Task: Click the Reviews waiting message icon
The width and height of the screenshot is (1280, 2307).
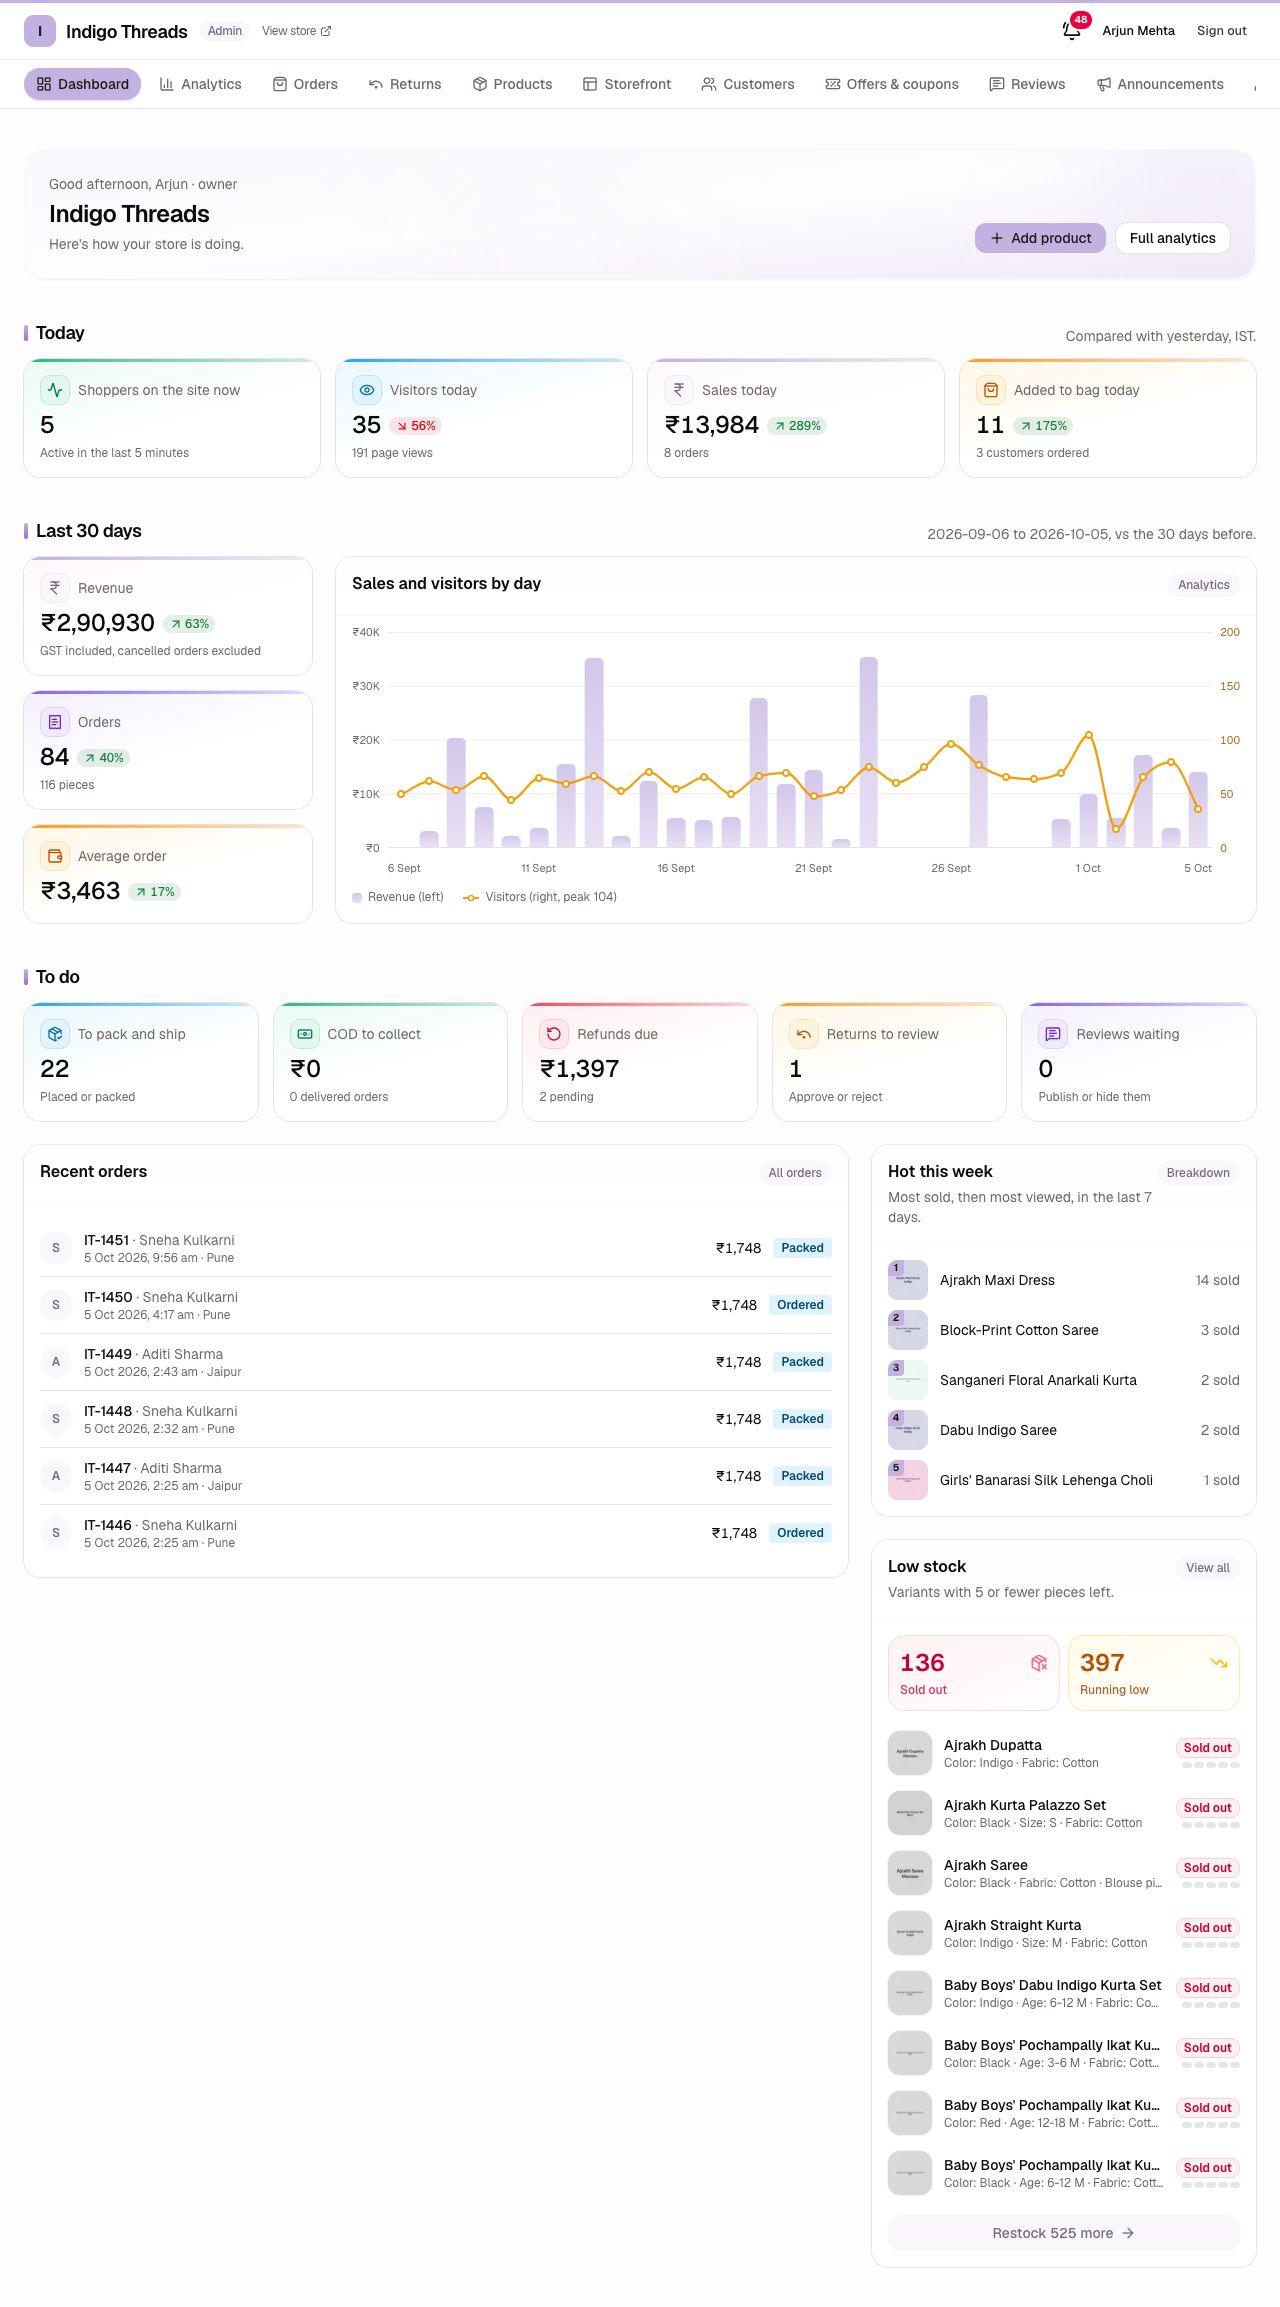Action: coord(1053,1034)
